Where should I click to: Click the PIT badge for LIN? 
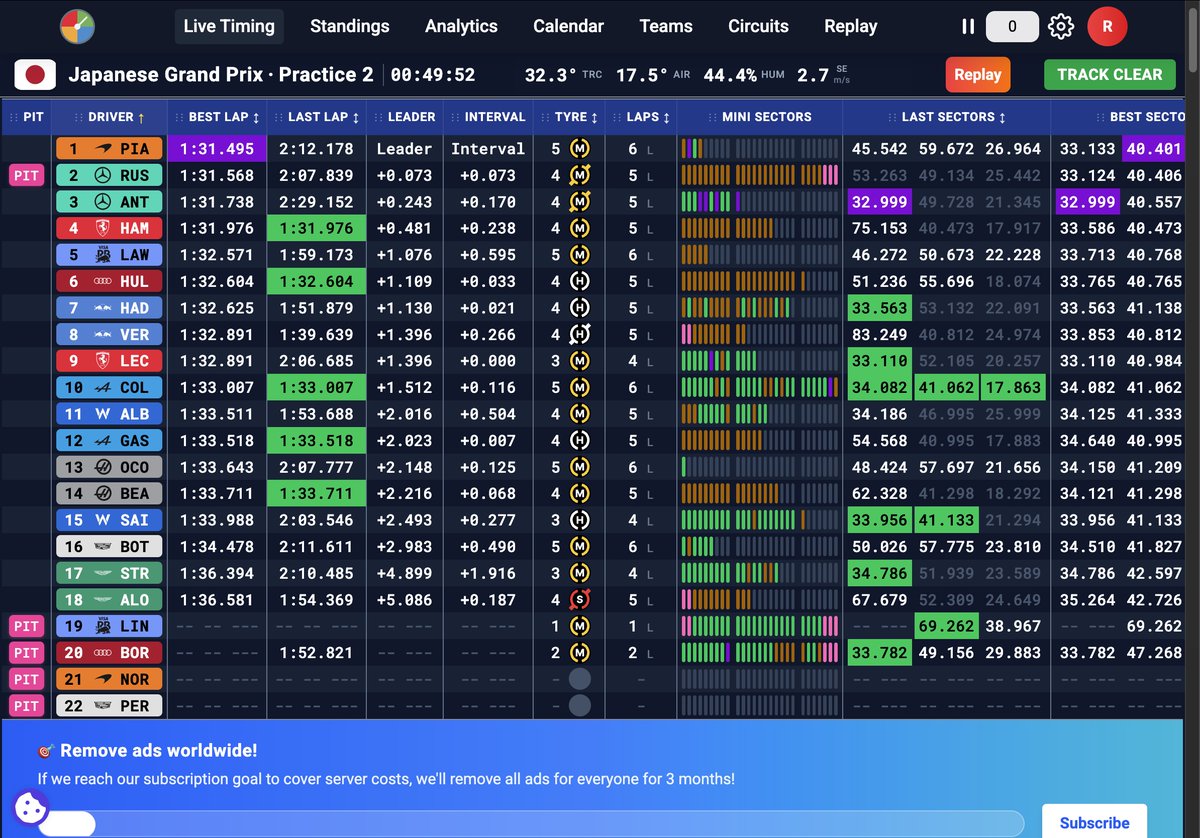[26, 626]
